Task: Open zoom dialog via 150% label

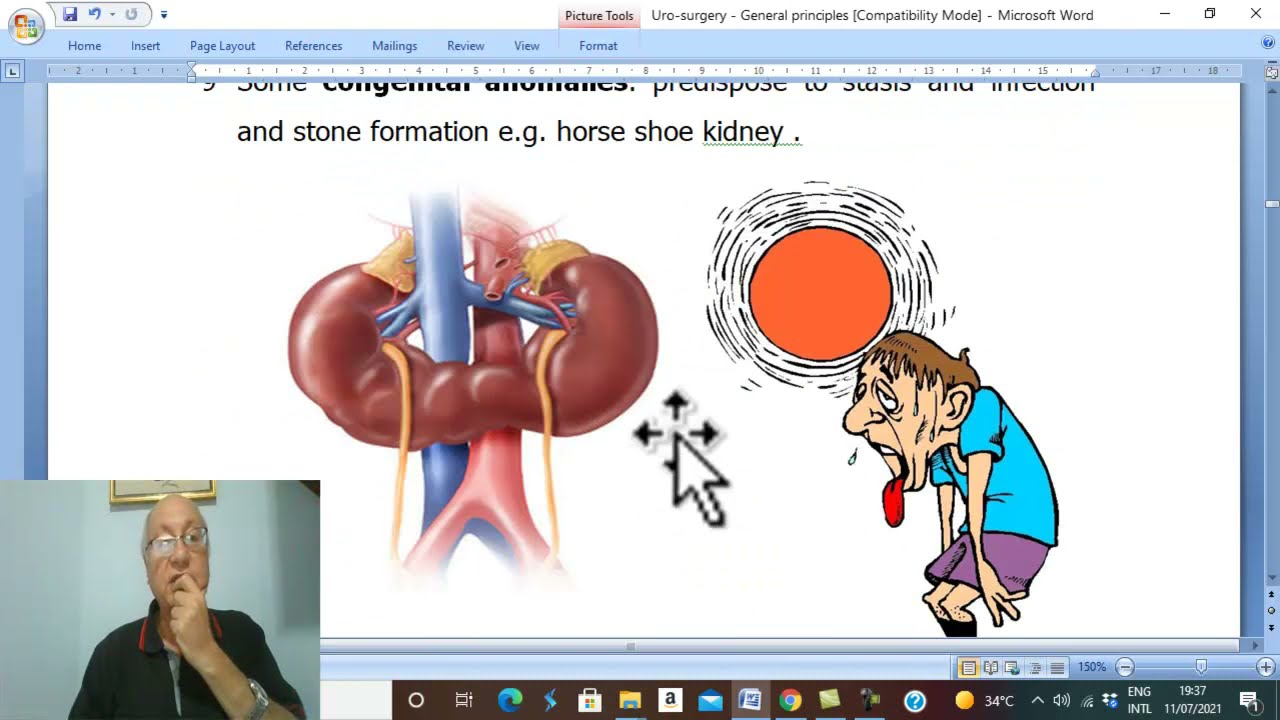Action: [1091, 667]
